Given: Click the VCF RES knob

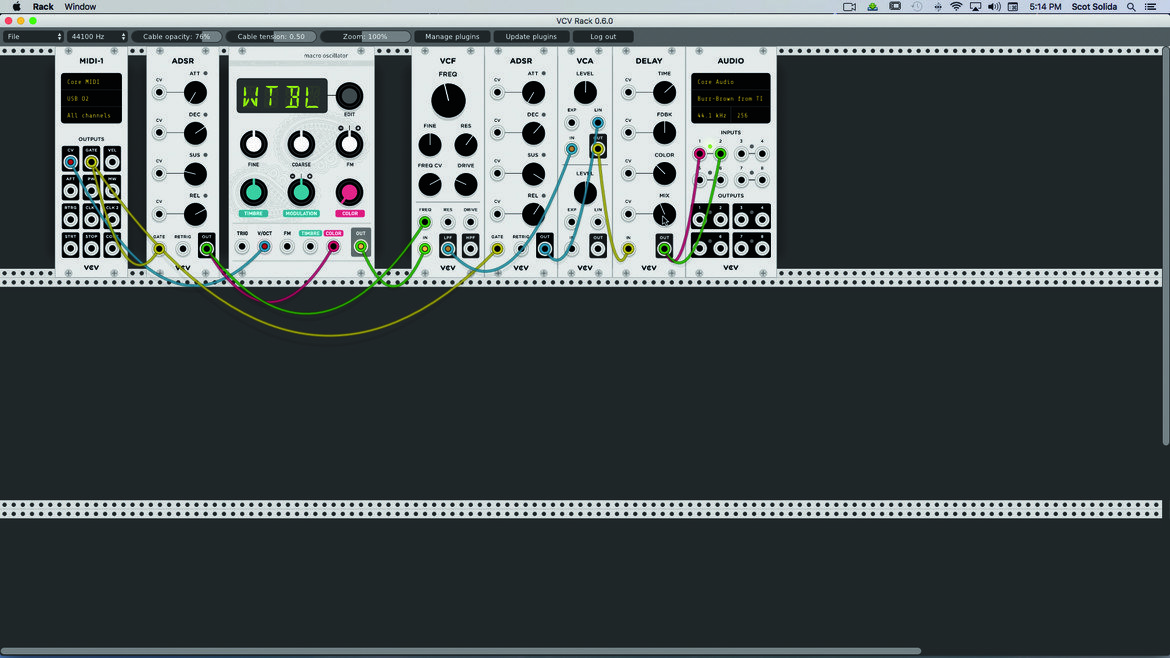Looking at the screenshot, I should point(466,144).
